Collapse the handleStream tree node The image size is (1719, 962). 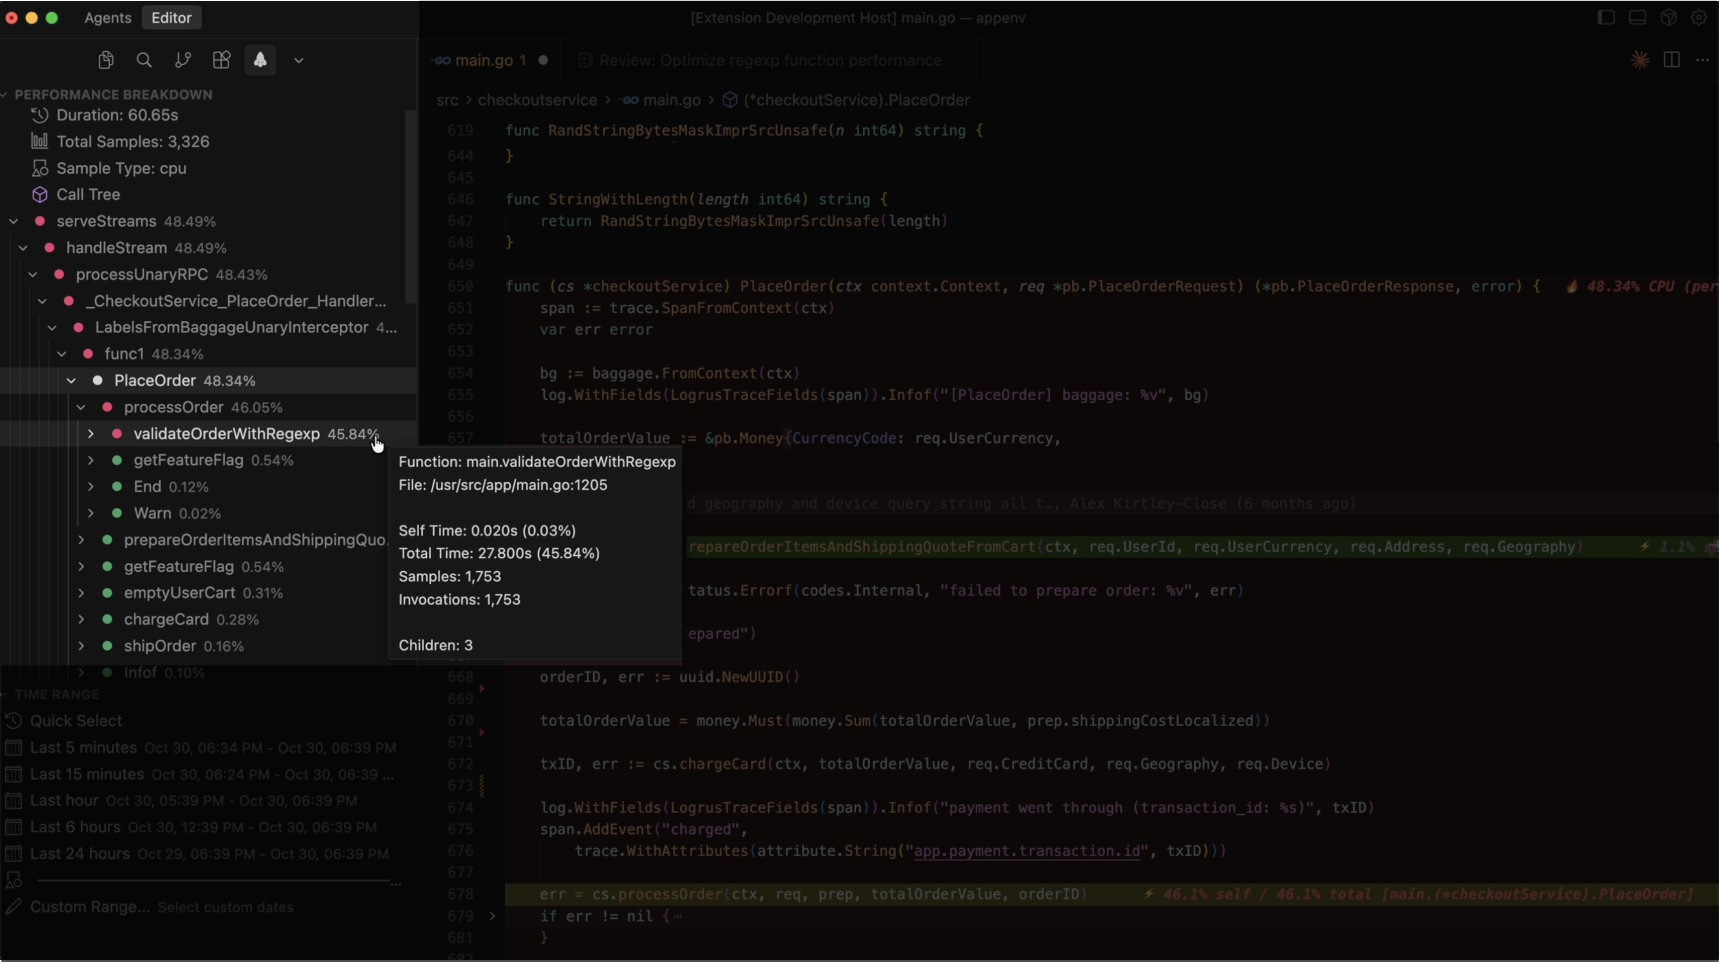click(23, 247)
